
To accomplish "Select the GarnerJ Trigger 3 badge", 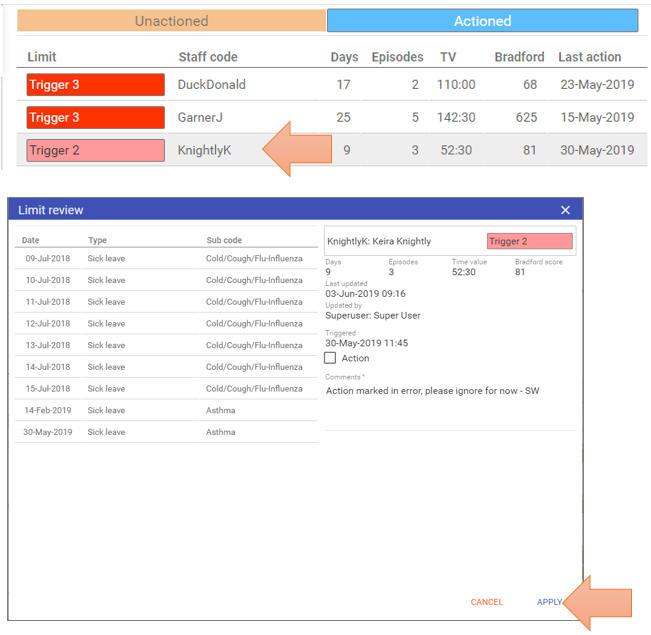I will point(96,118).
